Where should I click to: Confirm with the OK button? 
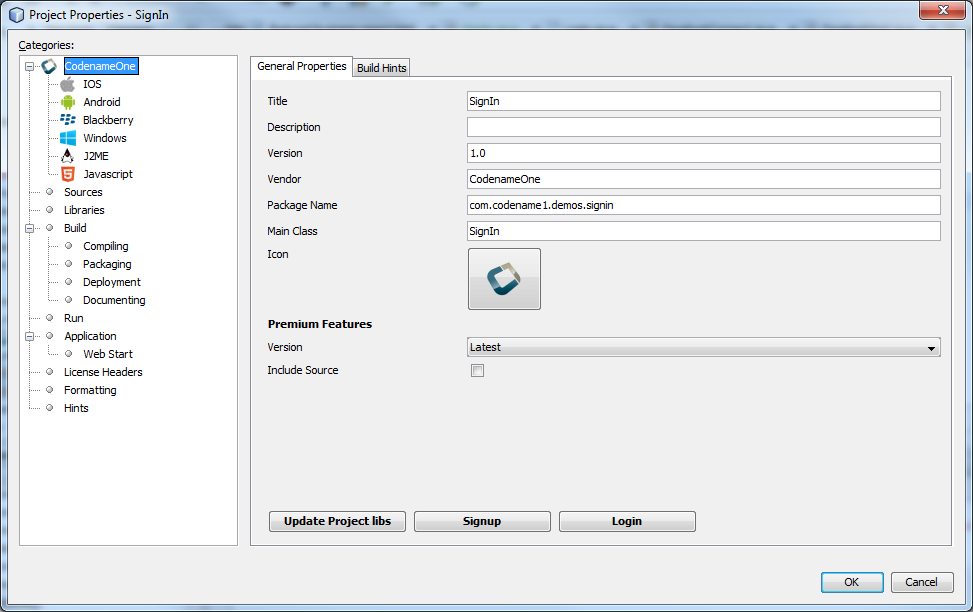pyautogui.click(x=851, y=582)
